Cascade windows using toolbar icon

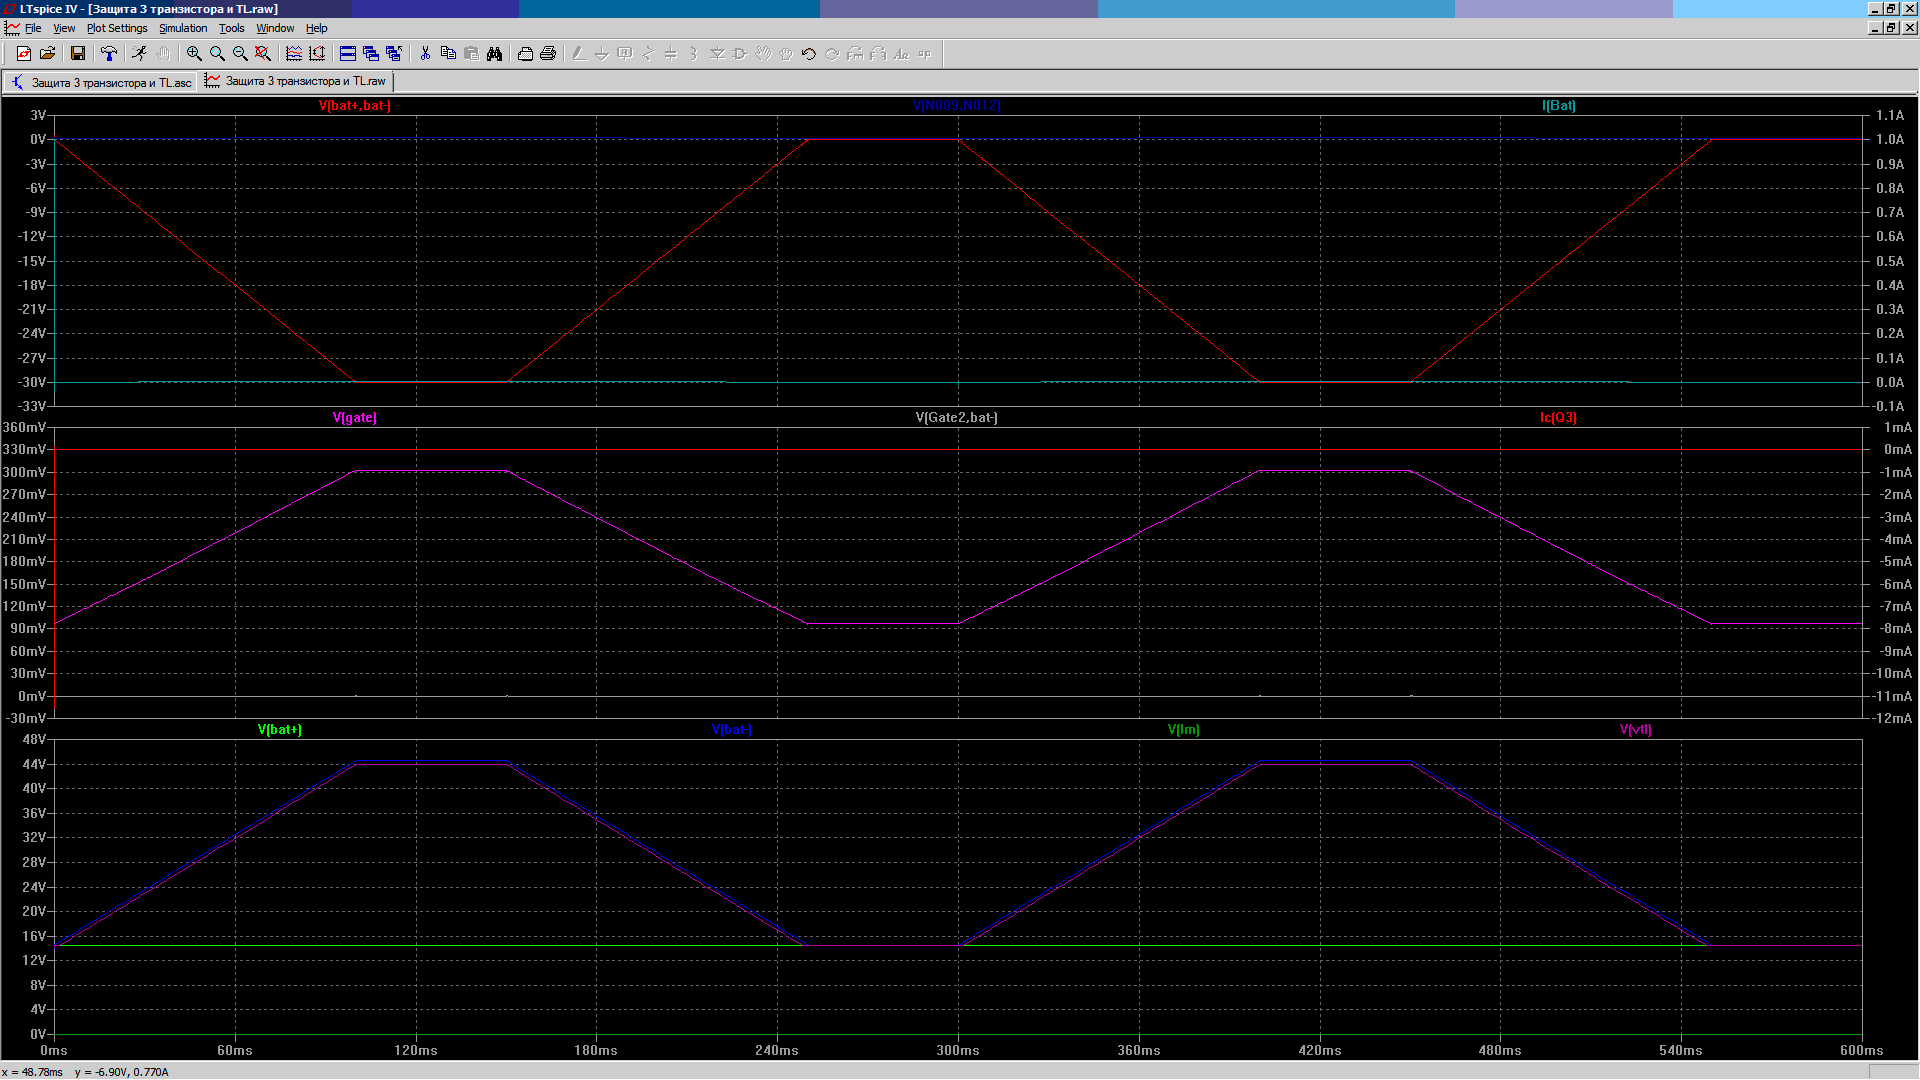371,54
